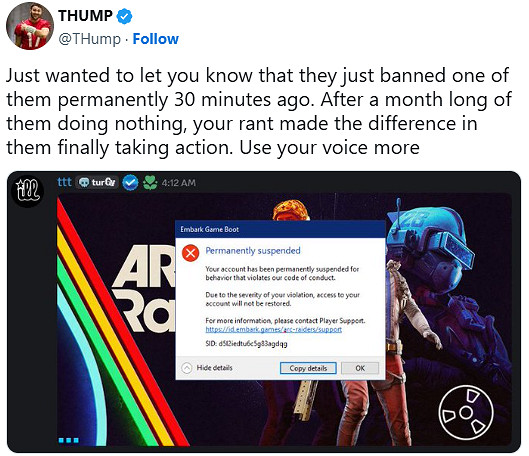The image size is (529, 456).
Task: Click the green heart clover badge
Action: [150, 182]
